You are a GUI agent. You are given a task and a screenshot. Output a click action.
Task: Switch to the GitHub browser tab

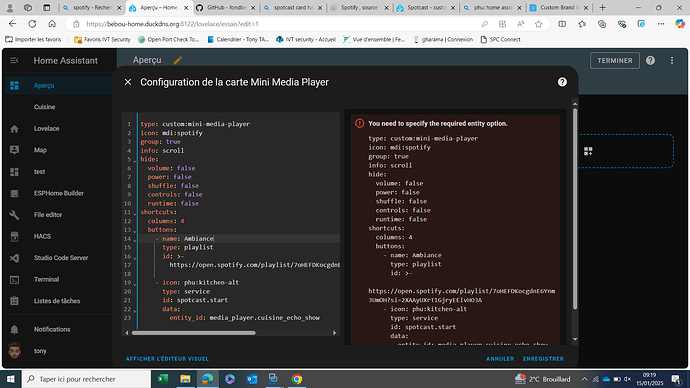(226, 7)
